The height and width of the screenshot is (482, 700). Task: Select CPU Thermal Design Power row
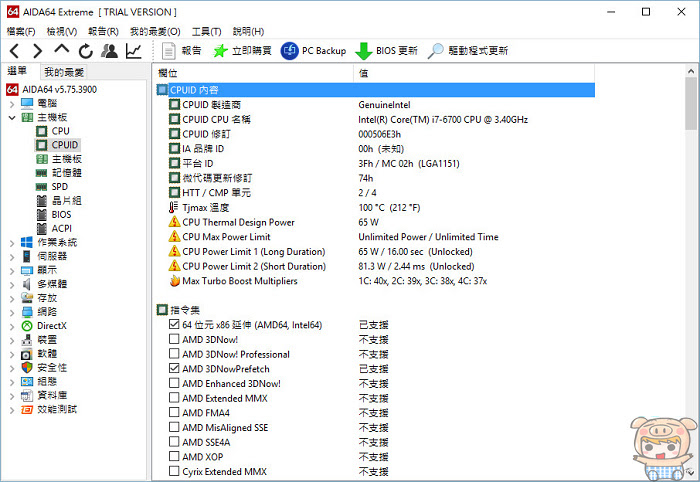click(x=375, y=222)
